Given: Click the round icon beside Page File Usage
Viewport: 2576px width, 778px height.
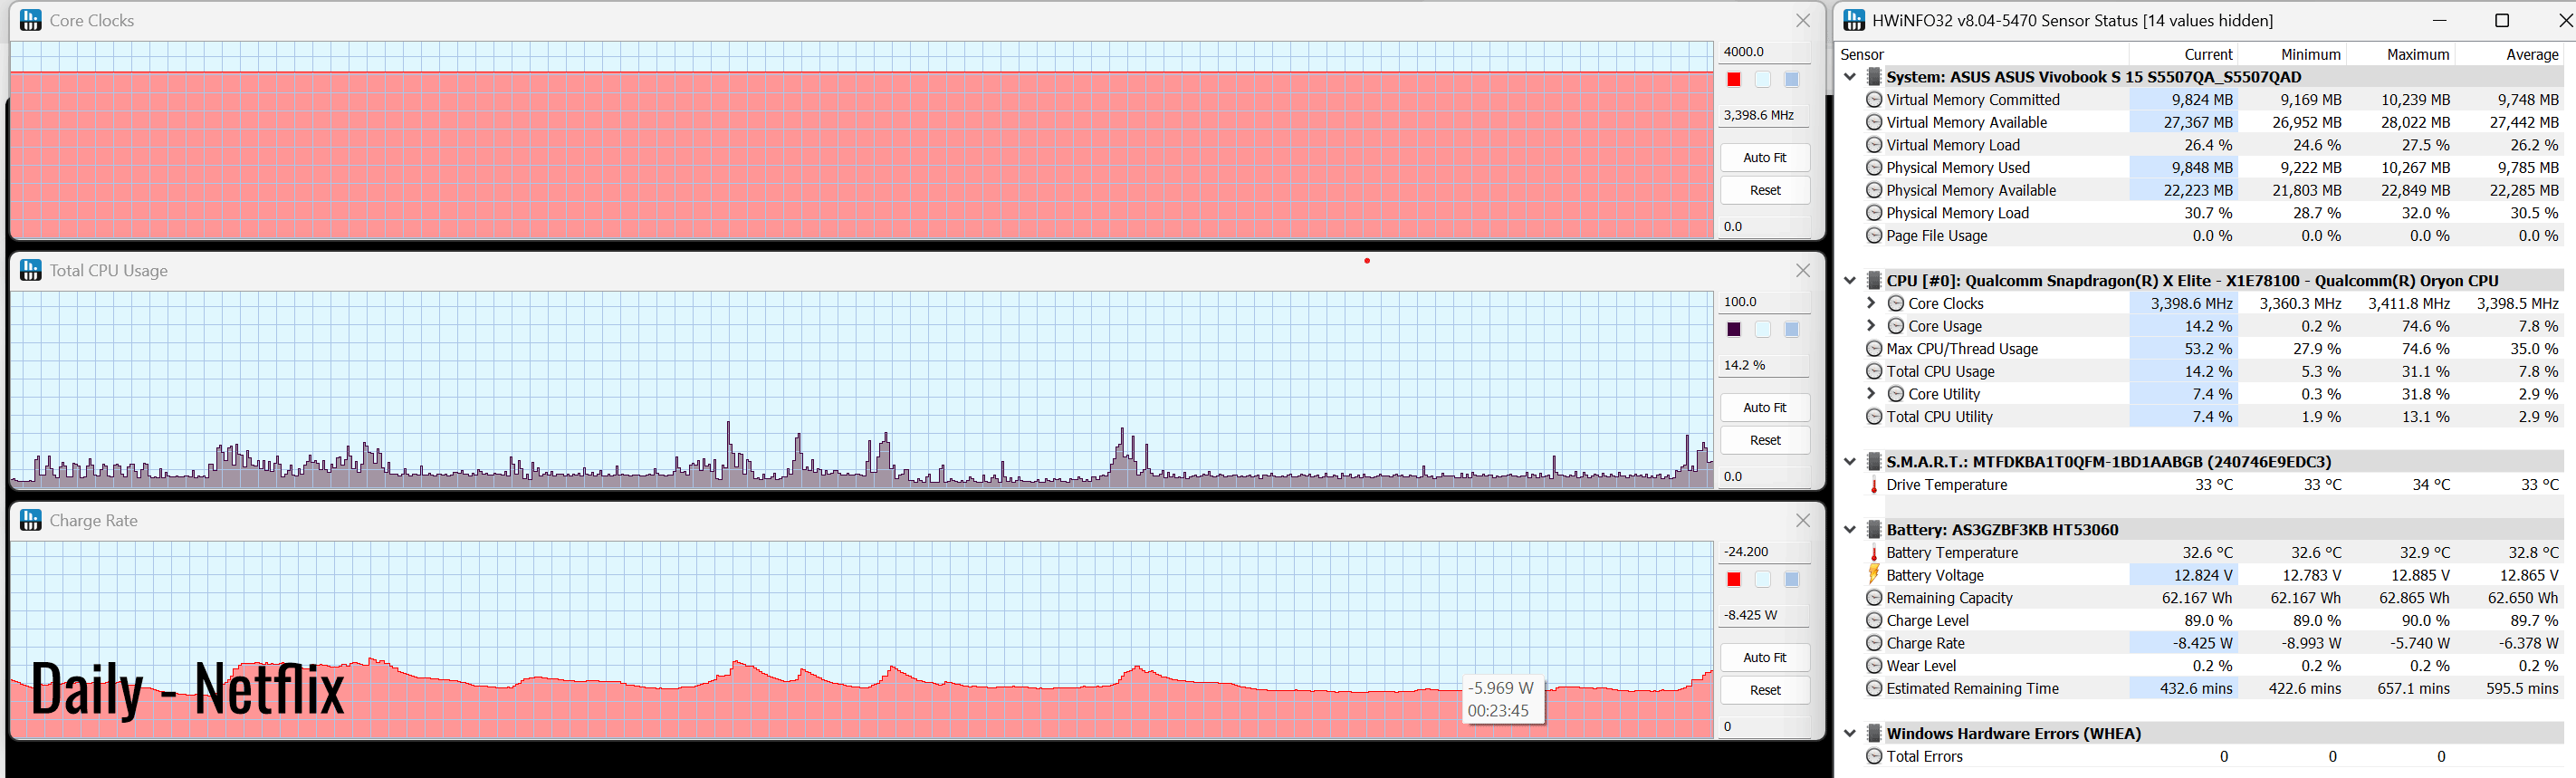Looking at the screenshot, I should pyautogui.click(x=1874, y=236).
